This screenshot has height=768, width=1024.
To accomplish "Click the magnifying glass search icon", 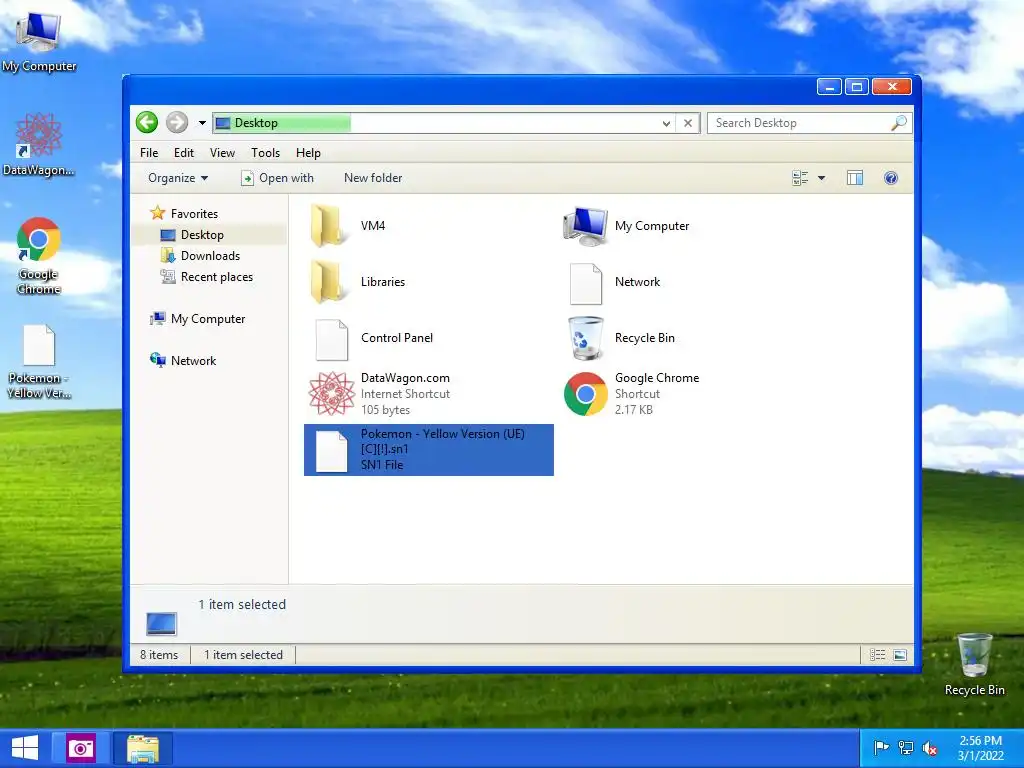I will 899,123.
